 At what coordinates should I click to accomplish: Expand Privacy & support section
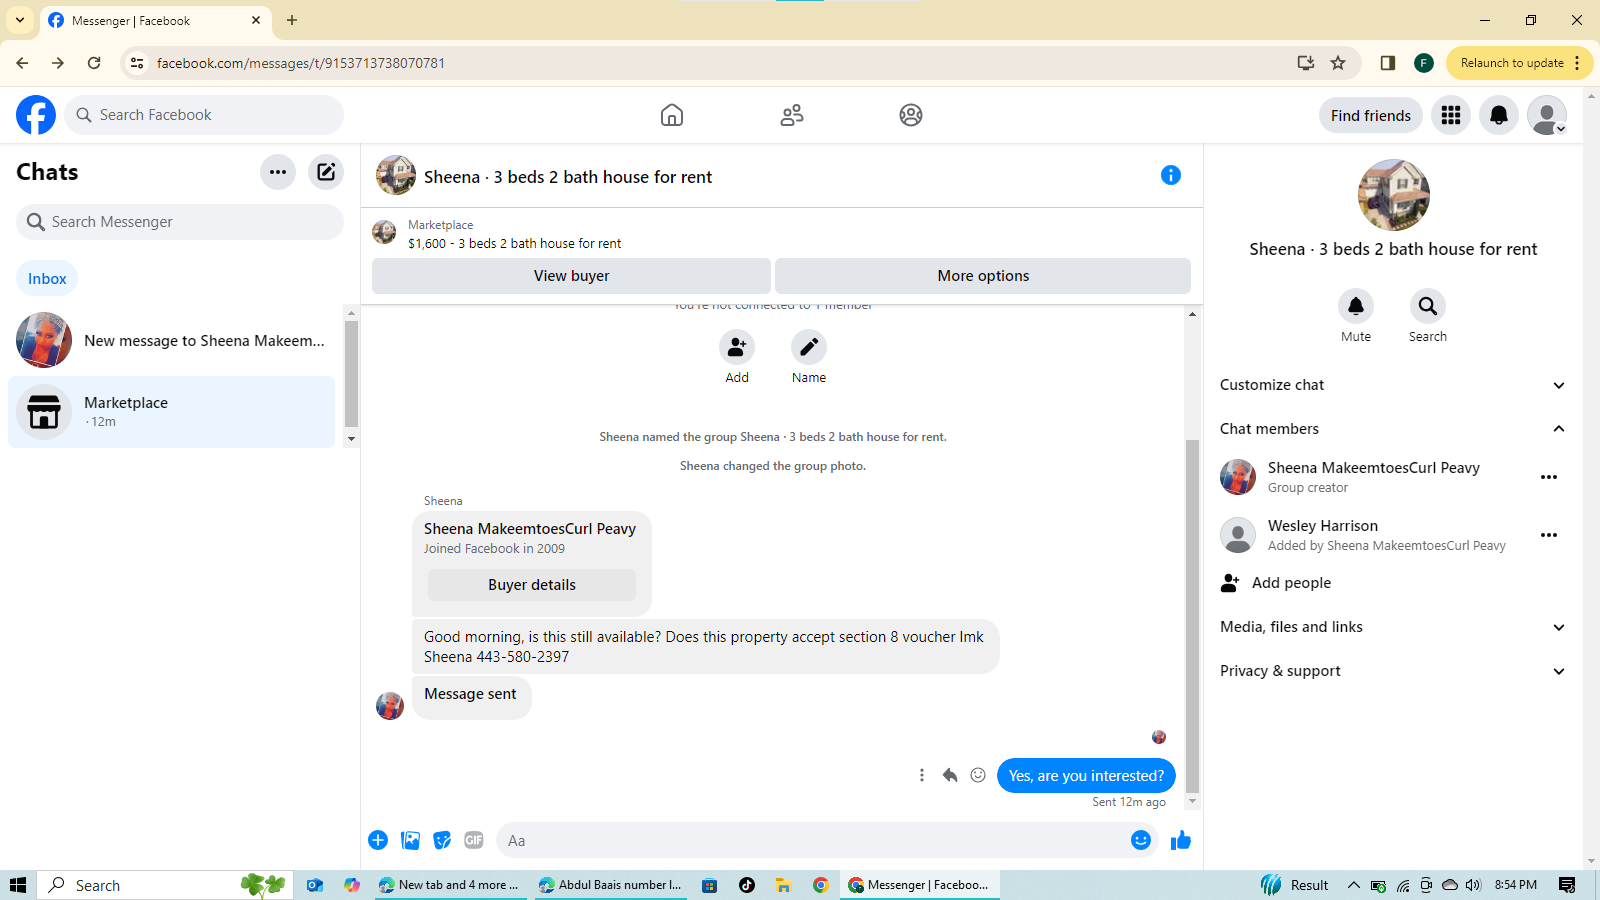pos(1392,671)
